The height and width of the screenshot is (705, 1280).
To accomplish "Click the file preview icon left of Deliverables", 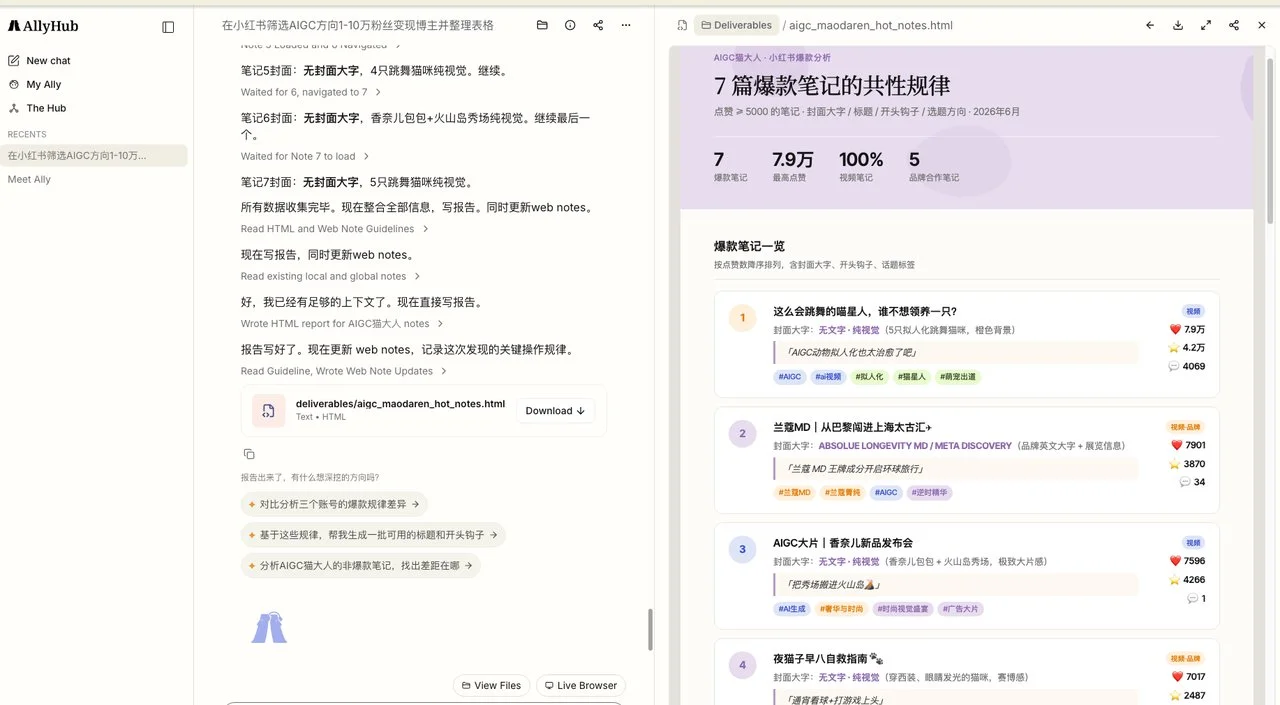I will pyautogui.click(x=682, y=25).
